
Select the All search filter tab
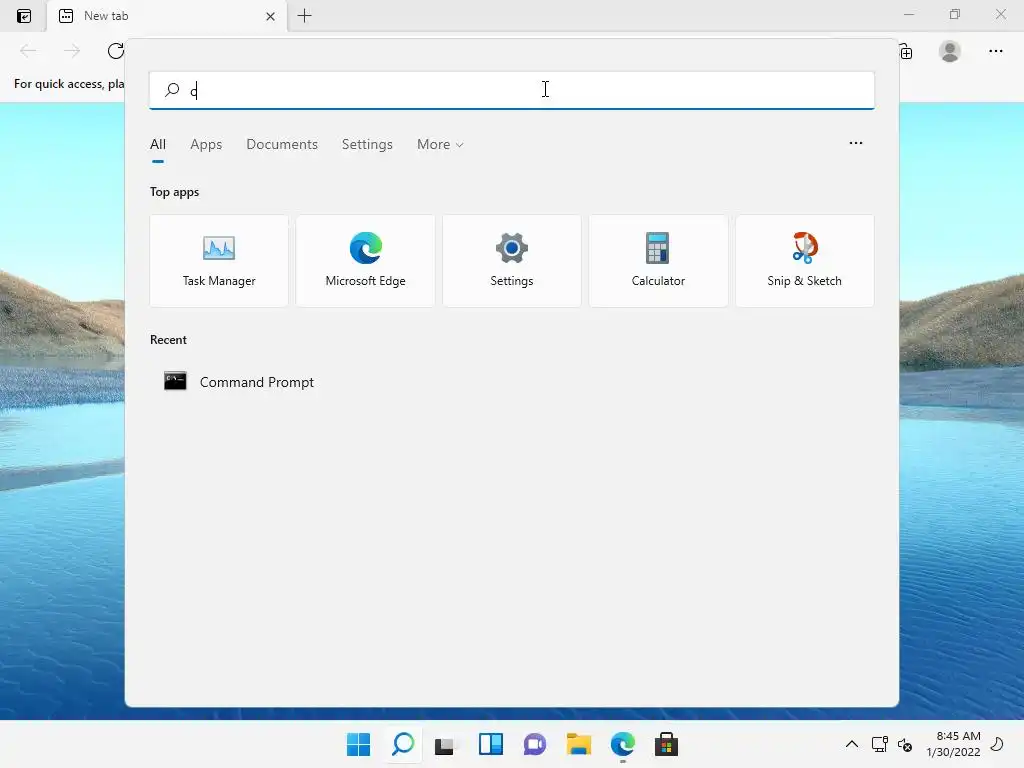(x=158, y=144)
